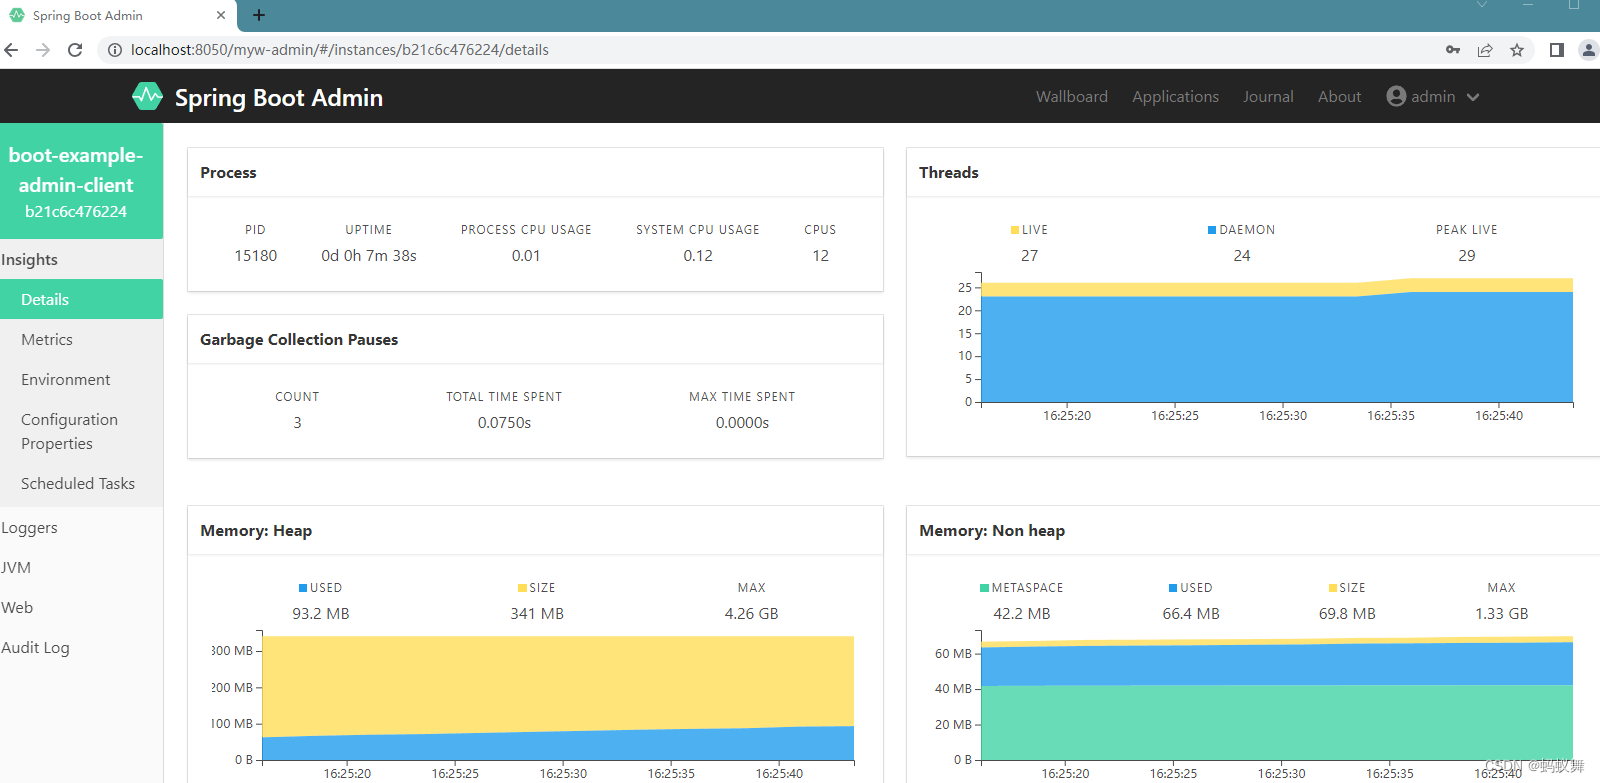Toggle the browser side panel icon
The image size is (1600, 783).
pos(1557,50)
